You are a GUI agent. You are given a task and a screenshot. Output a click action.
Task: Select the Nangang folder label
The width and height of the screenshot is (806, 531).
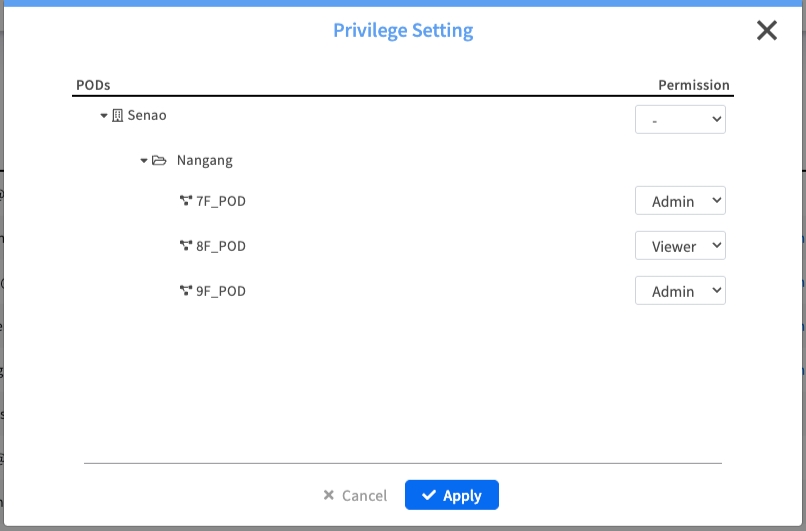pos(205,160)
